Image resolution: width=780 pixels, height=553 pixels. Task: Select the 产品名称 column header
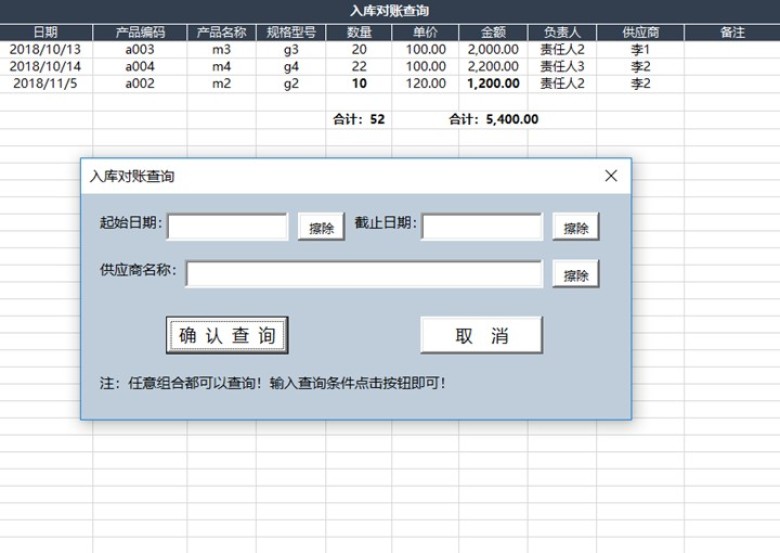pos(221,32)
